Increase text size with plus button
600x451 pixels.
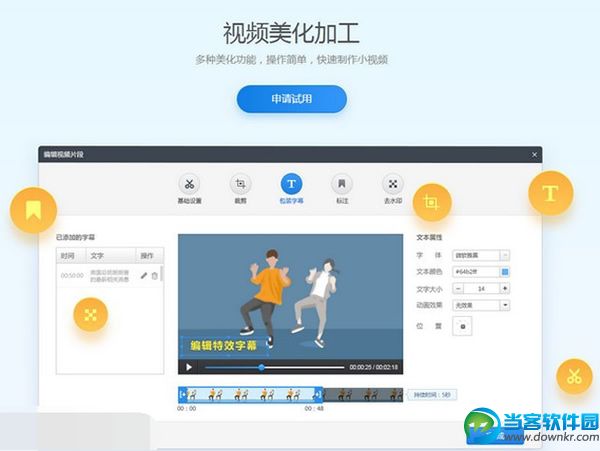coord(505,288)
